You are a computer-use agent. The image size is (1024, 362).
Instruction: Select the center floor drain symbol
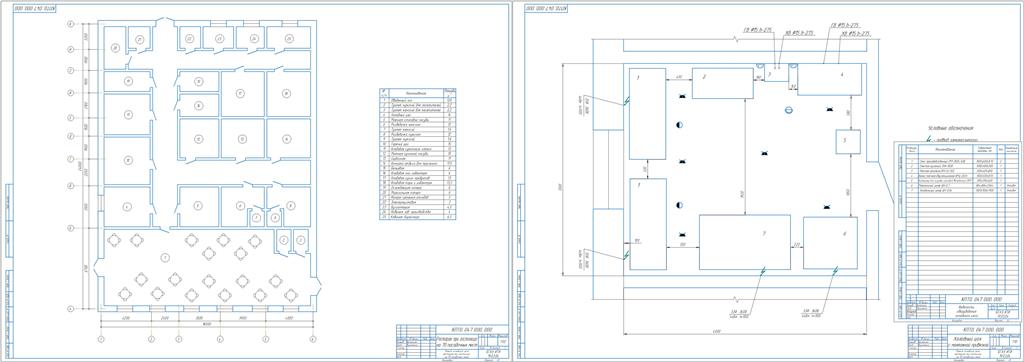click(x=764, y=153)
